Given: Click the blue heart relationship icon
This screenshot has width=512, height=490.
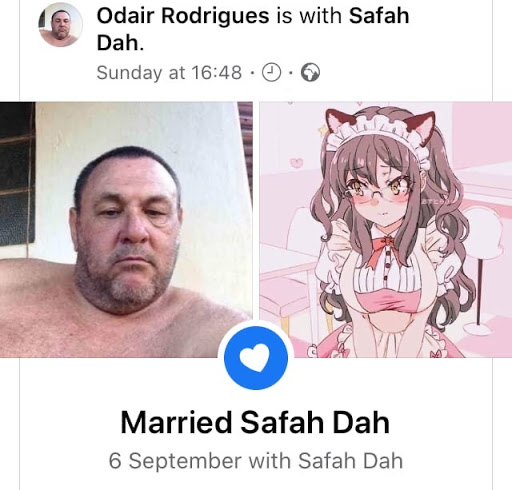Looking at the screenshot, I should 256,358.
